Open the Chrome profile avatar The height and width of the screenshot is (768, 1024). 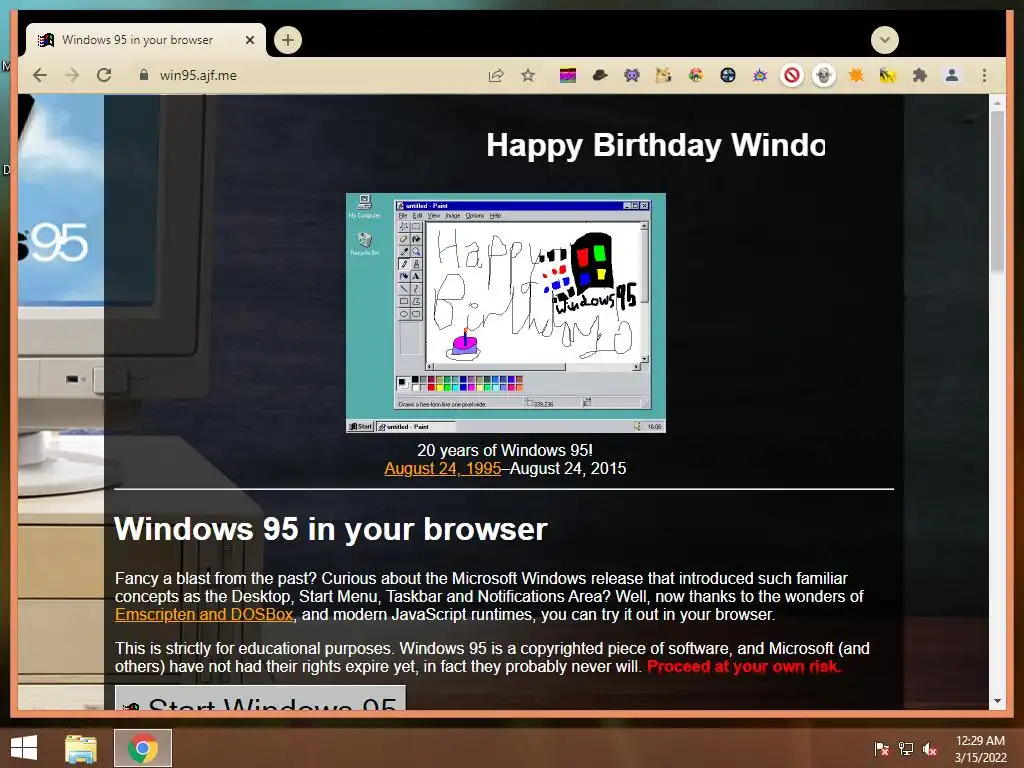(x=952, y=76)
